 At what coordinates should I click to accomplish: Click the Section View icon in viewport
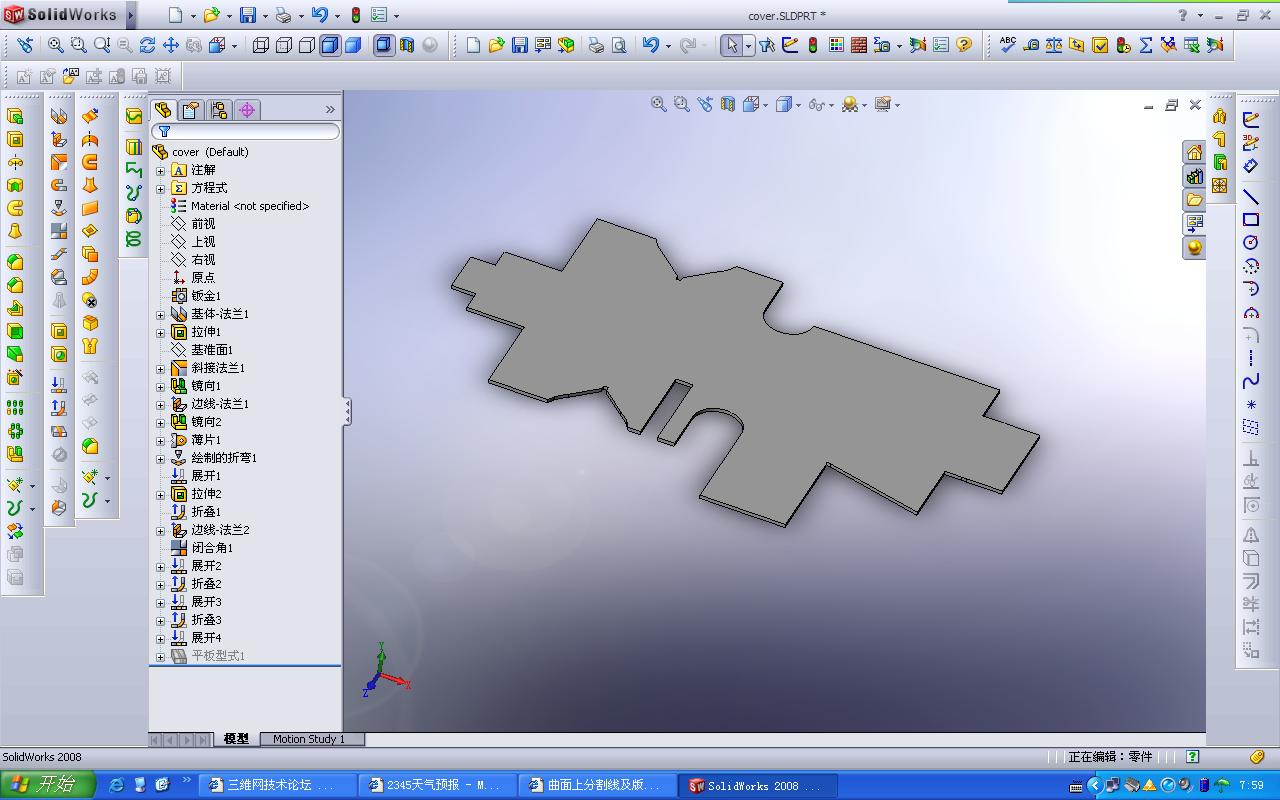[728, 104]
